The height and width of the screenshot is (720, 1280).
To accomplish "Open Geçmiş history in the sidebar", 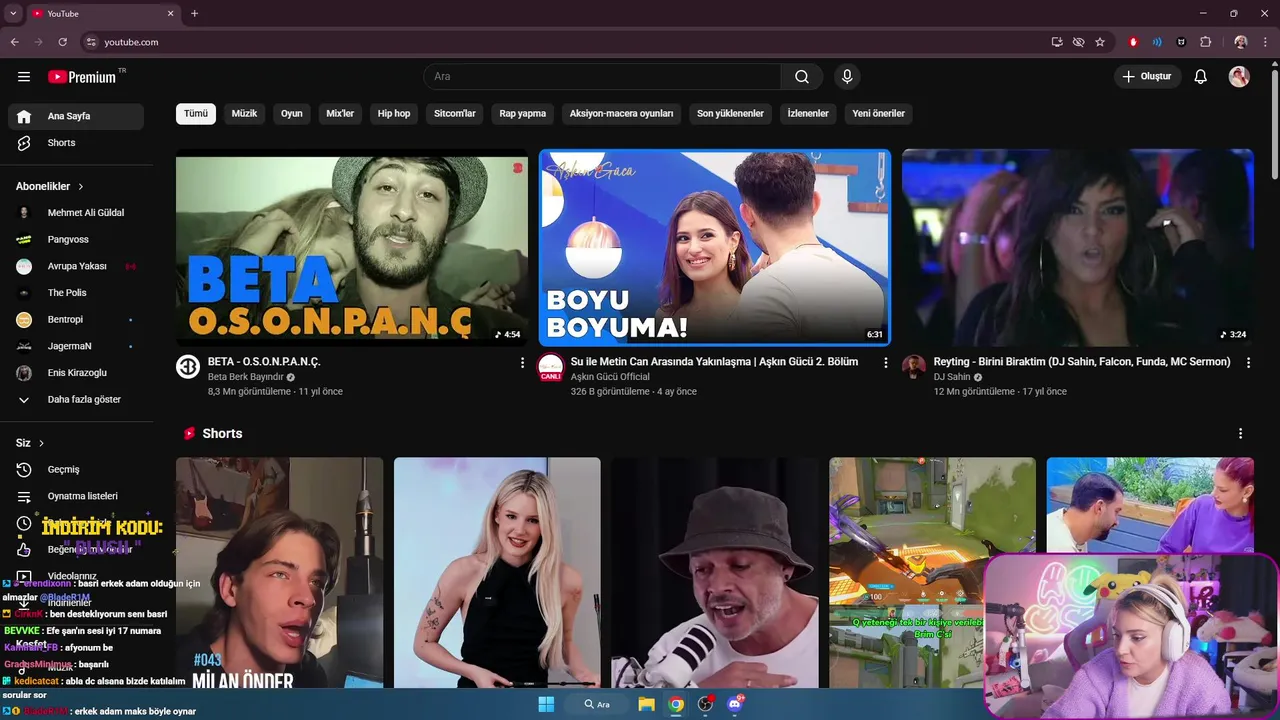I will coord(76,470).
